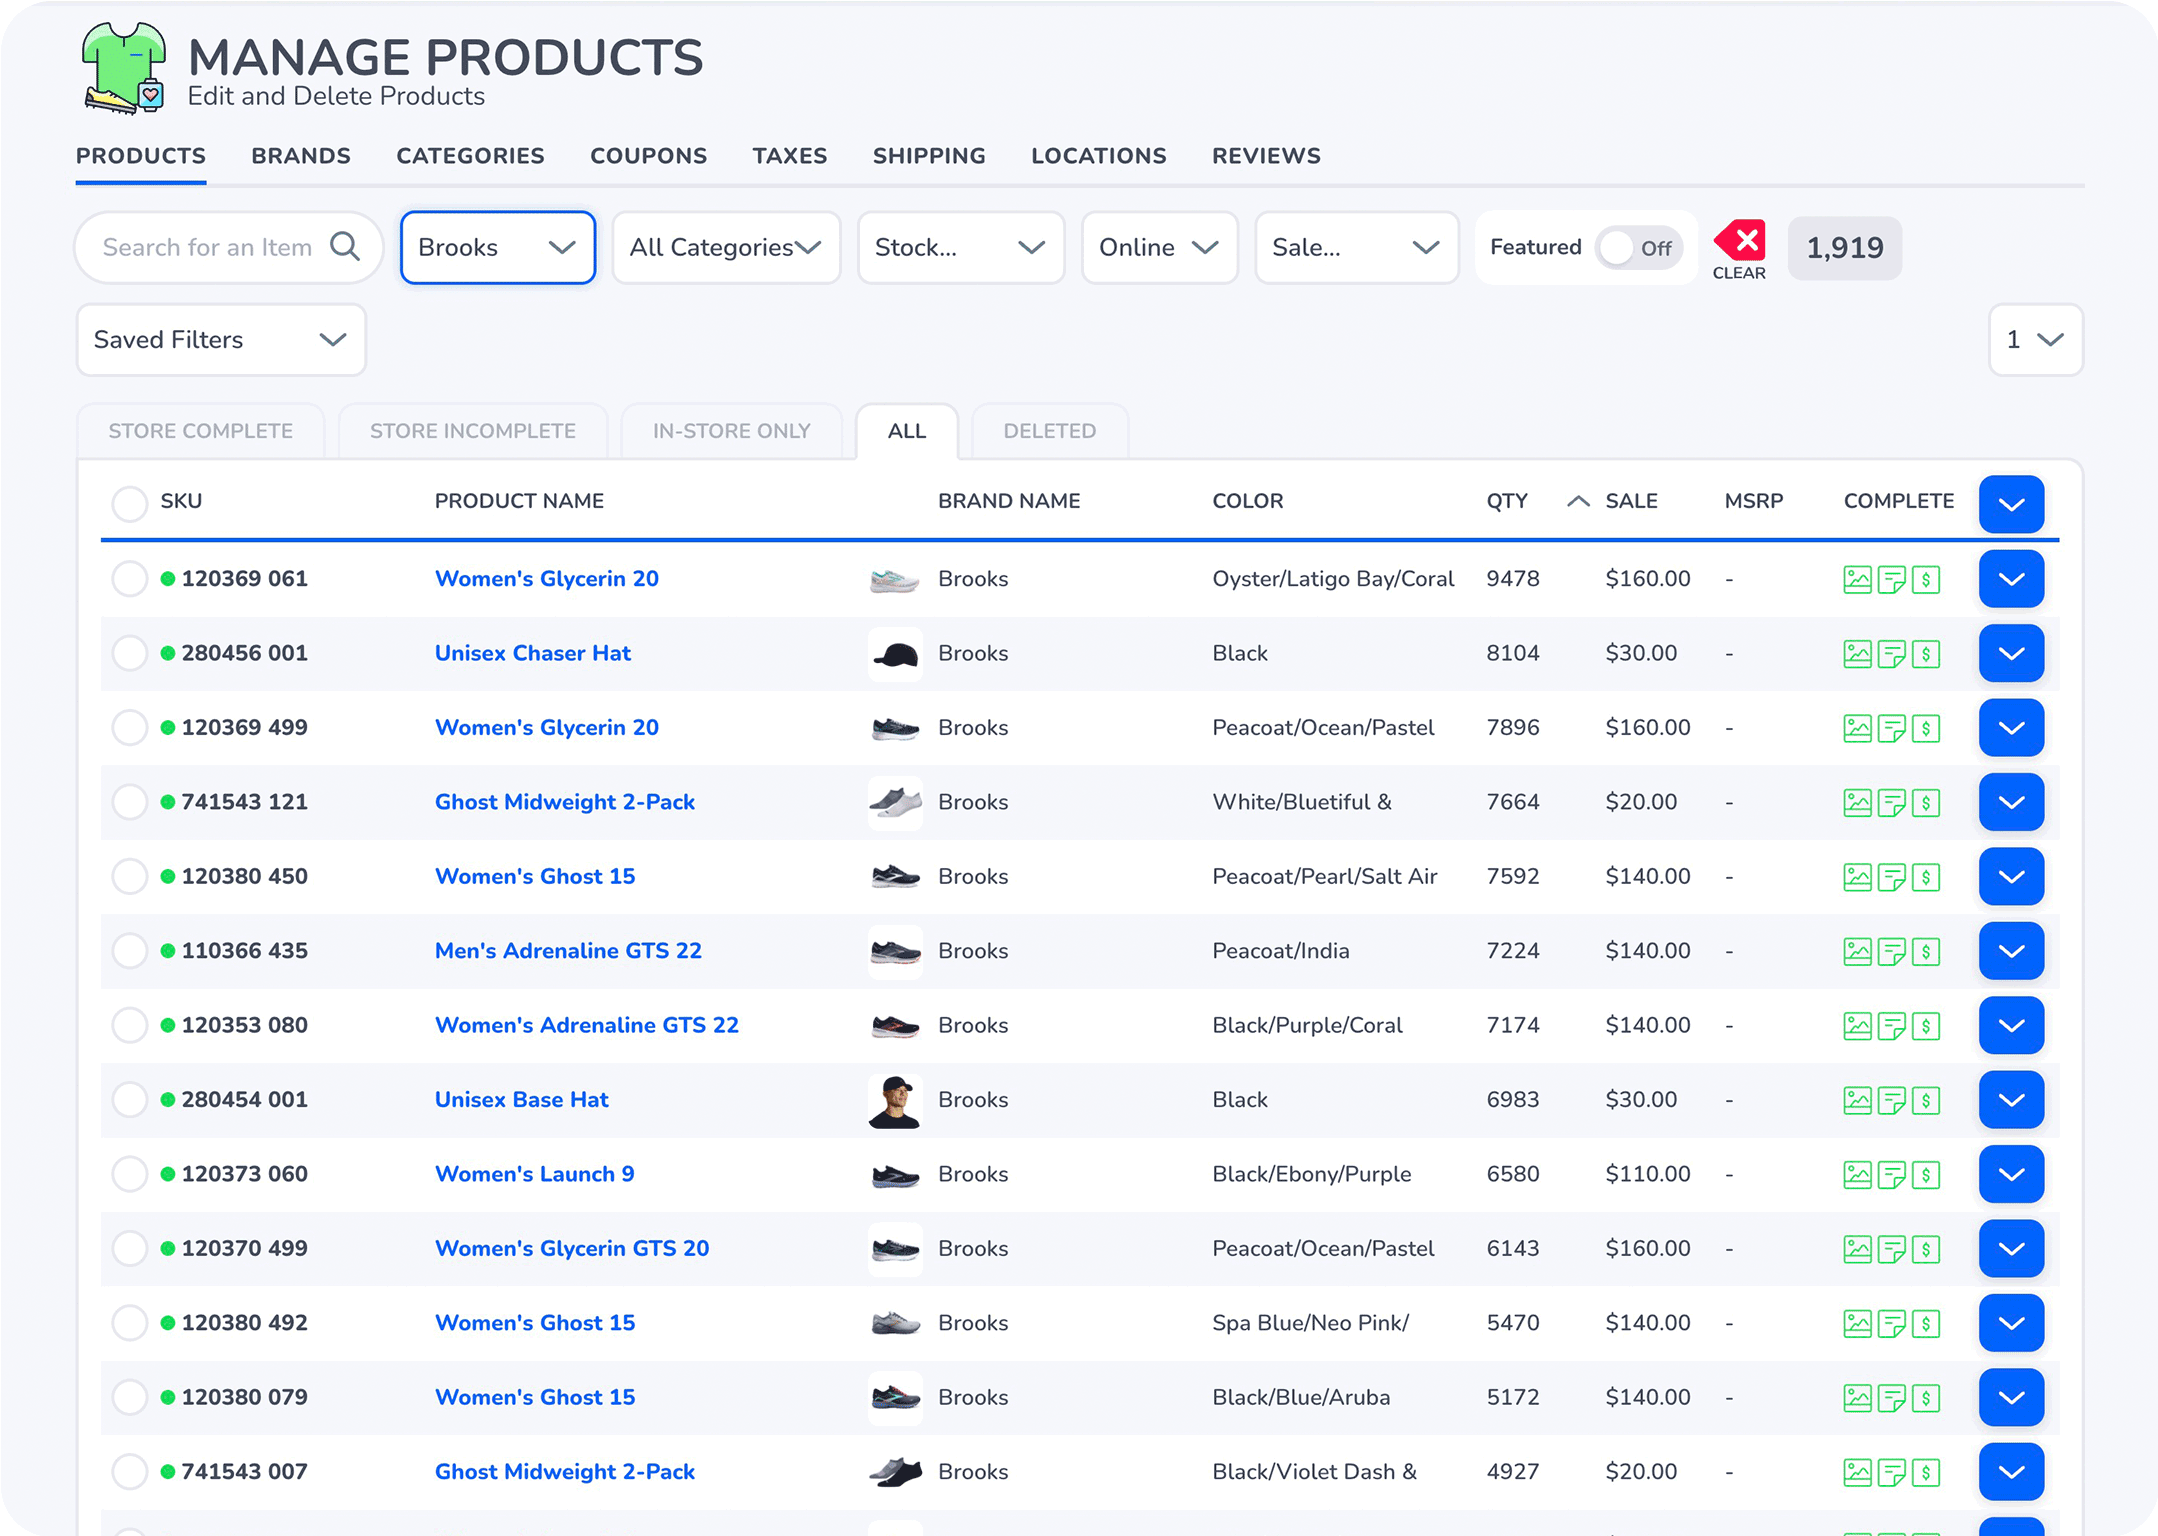Open the Reviews tab
This screenshot has width=2158, height=1536.
click(1266, 156)
